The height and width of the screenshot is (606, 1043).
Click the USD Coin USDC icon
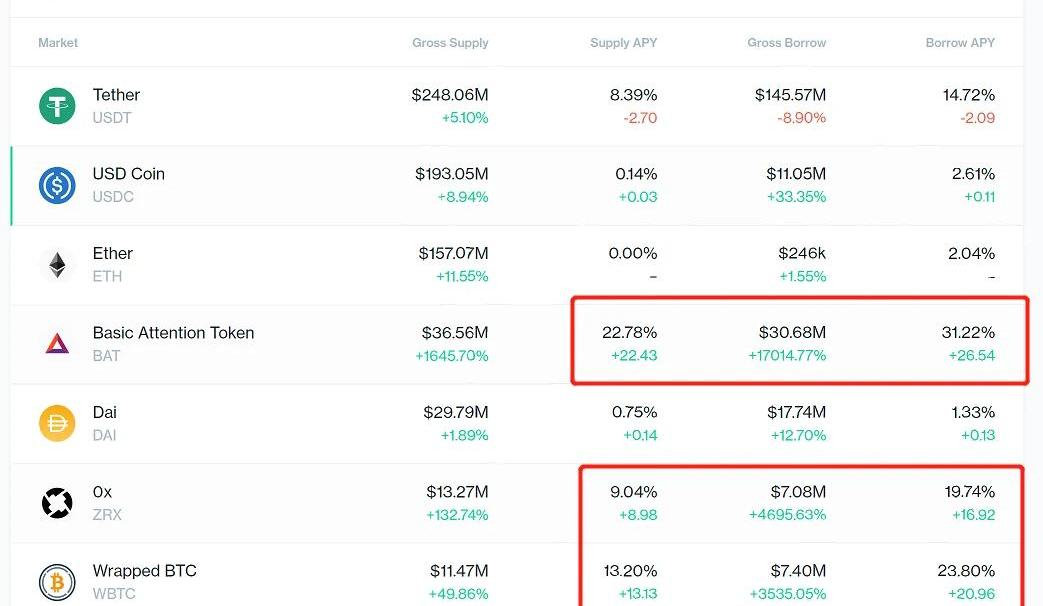pos(57,186)
